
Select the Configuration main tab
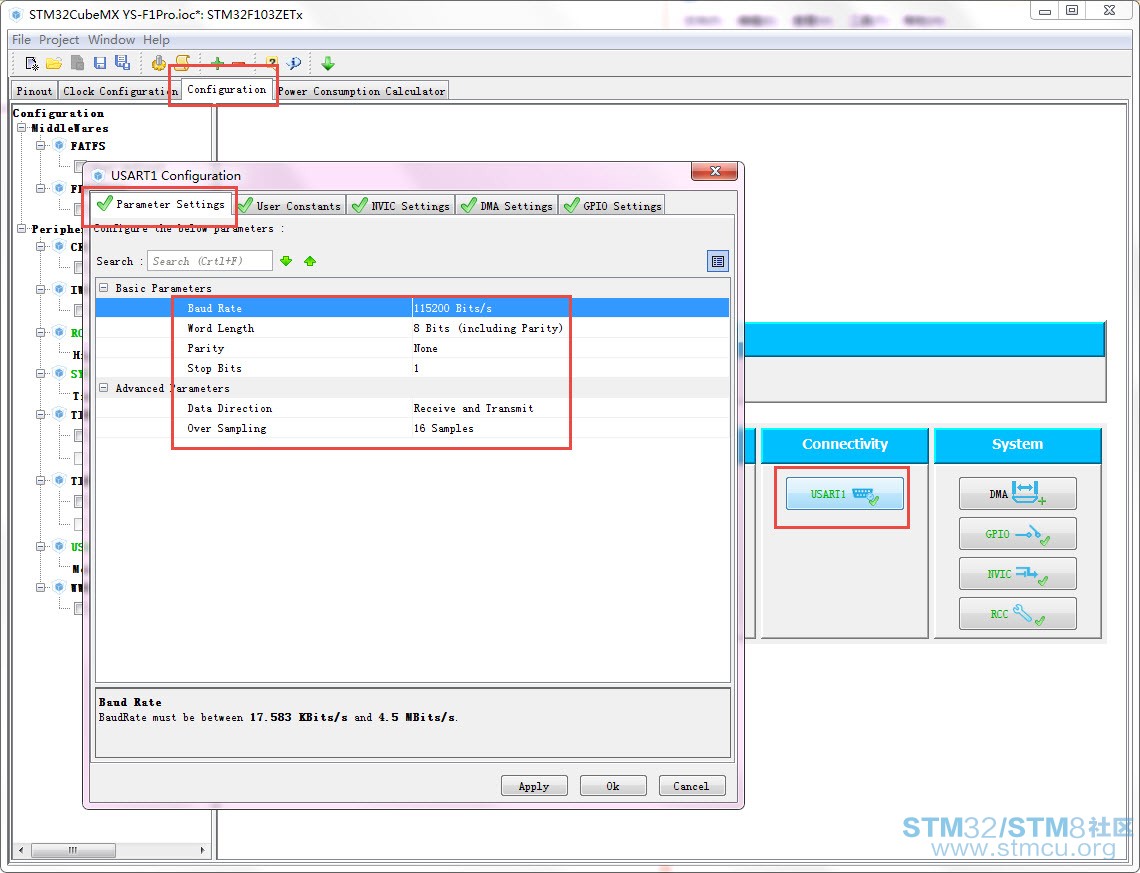[x=226, y=89]
